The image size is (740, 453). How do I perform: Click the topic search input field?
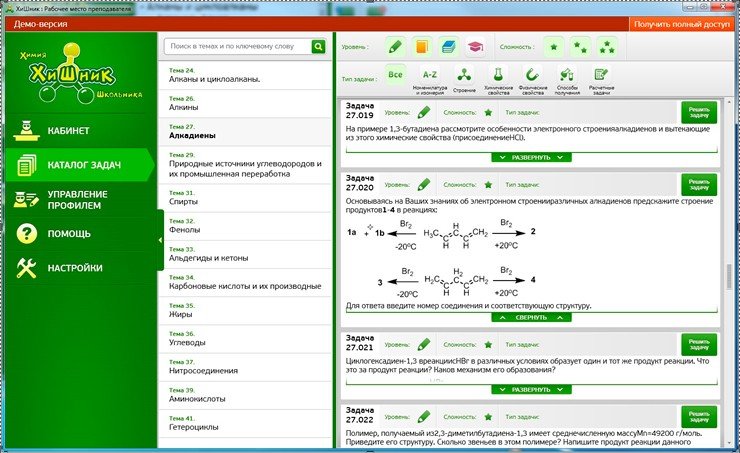pyautogui.click(x=238, y=46)
